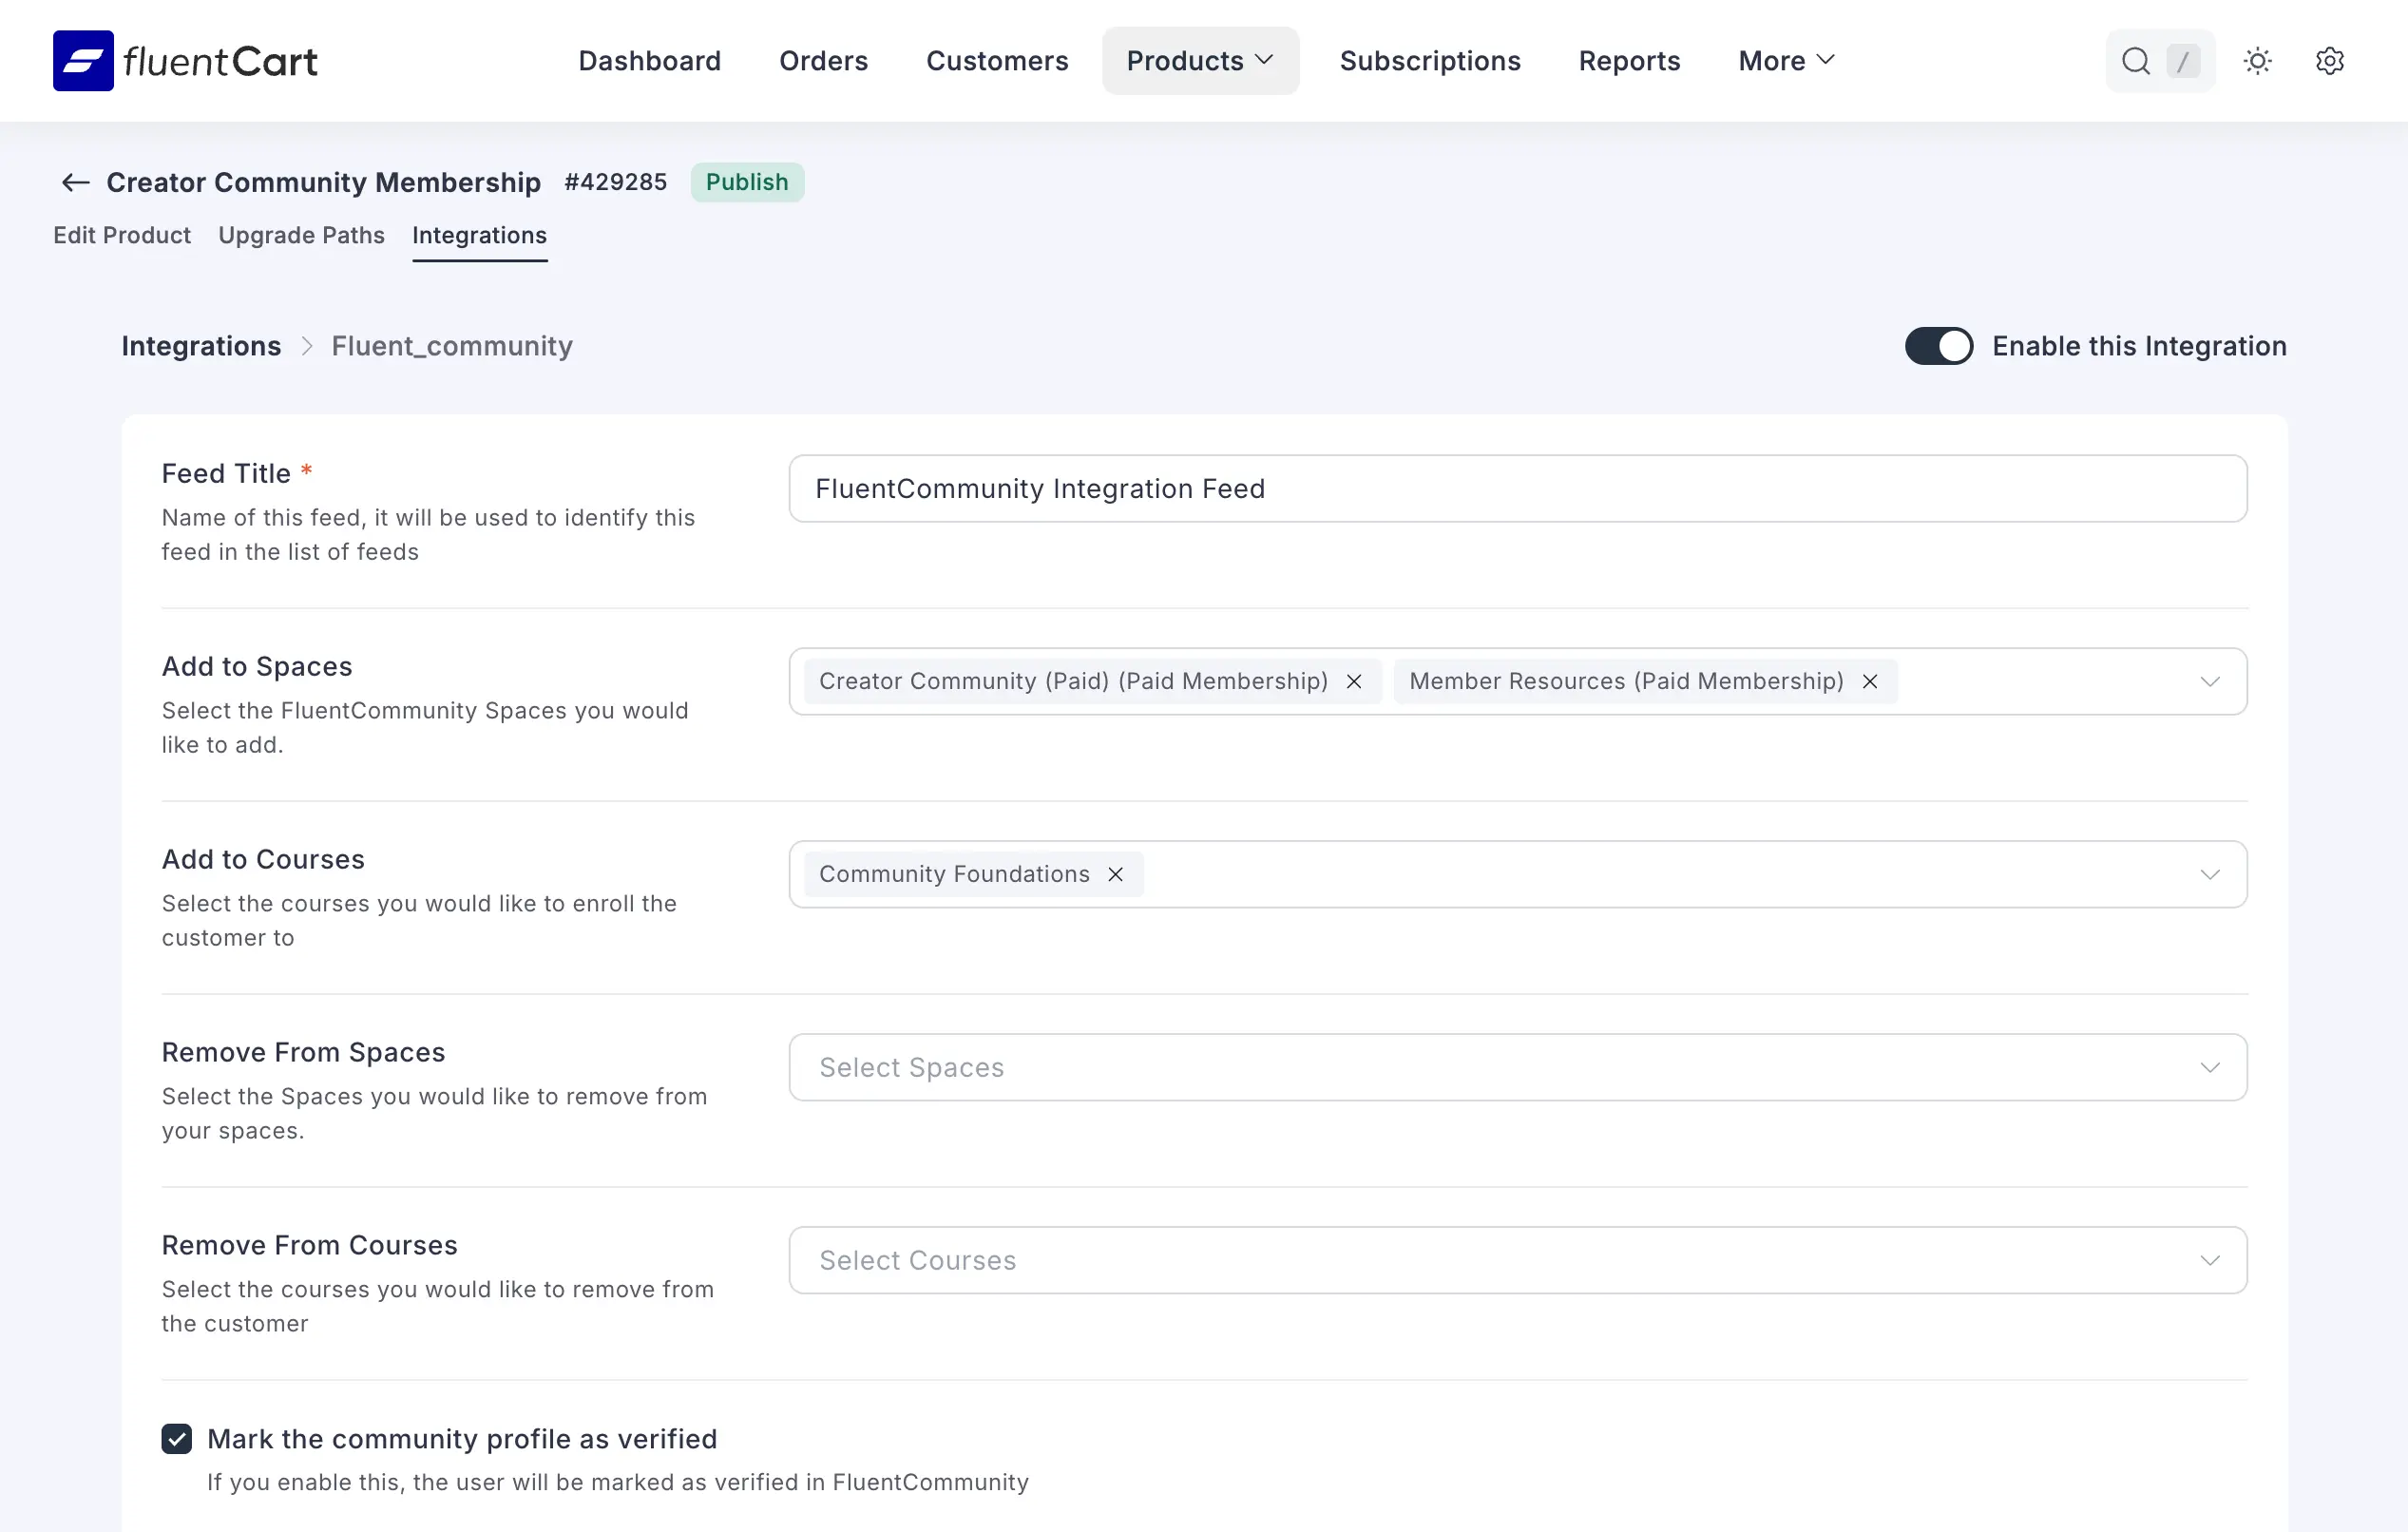
Task: Toggle light/dark theme sun icon
Action: (x=2257, y=61)
